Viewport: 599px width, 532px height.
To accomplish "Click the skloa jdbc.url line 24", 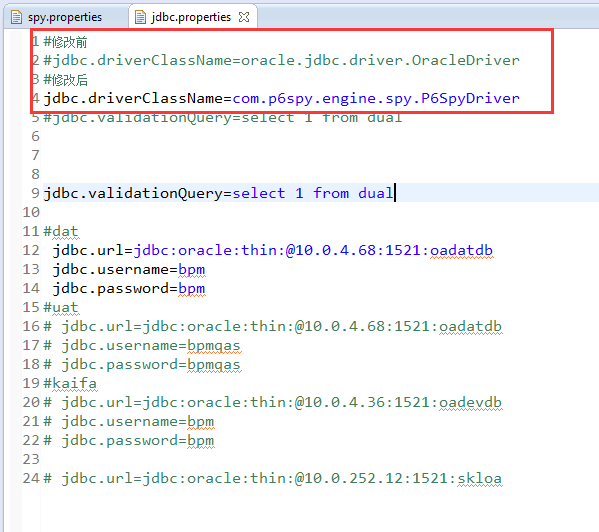I will [x=273, y=479].
